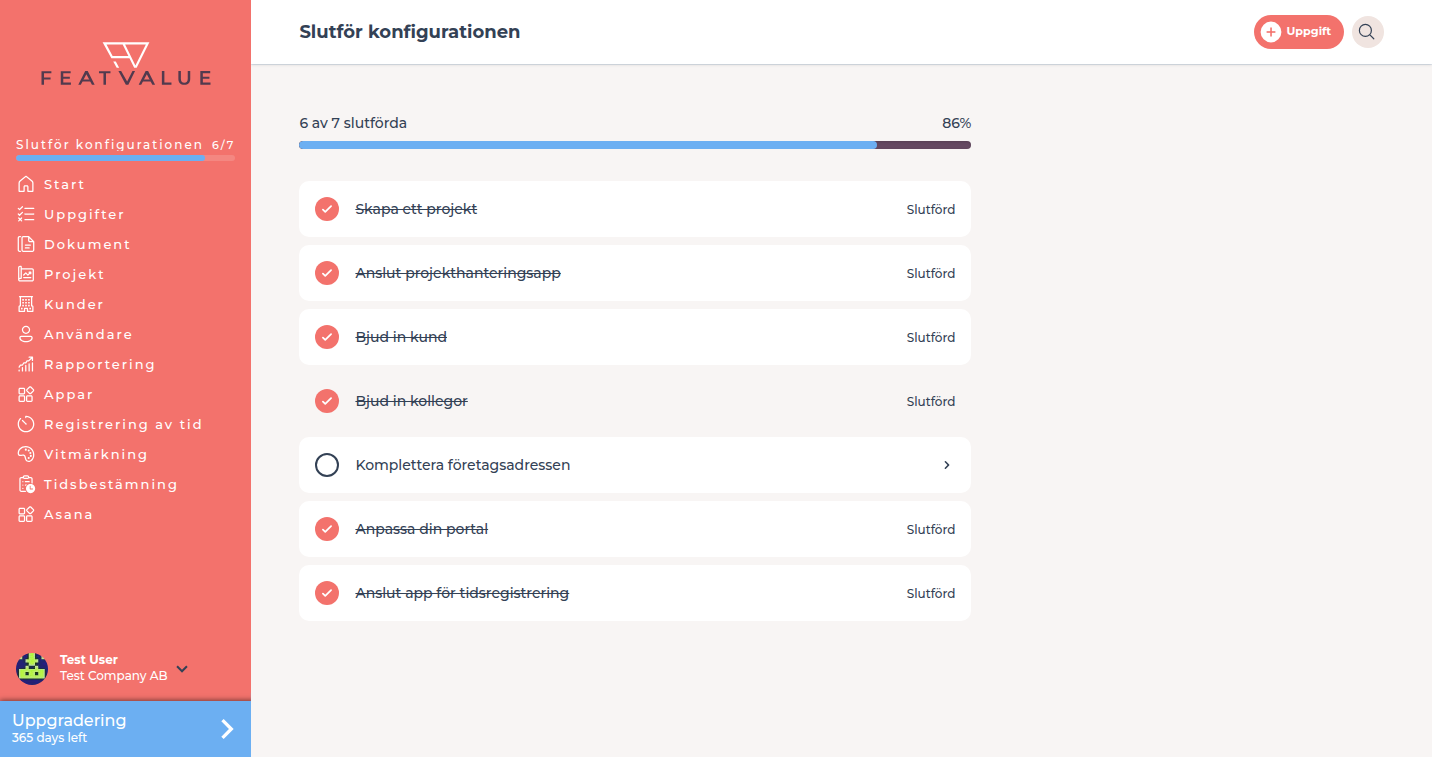This screenshot has height=757, width=1432.
Task: Toggle the Bjud in kund checkmark
Action: click(x=327, y=337)
